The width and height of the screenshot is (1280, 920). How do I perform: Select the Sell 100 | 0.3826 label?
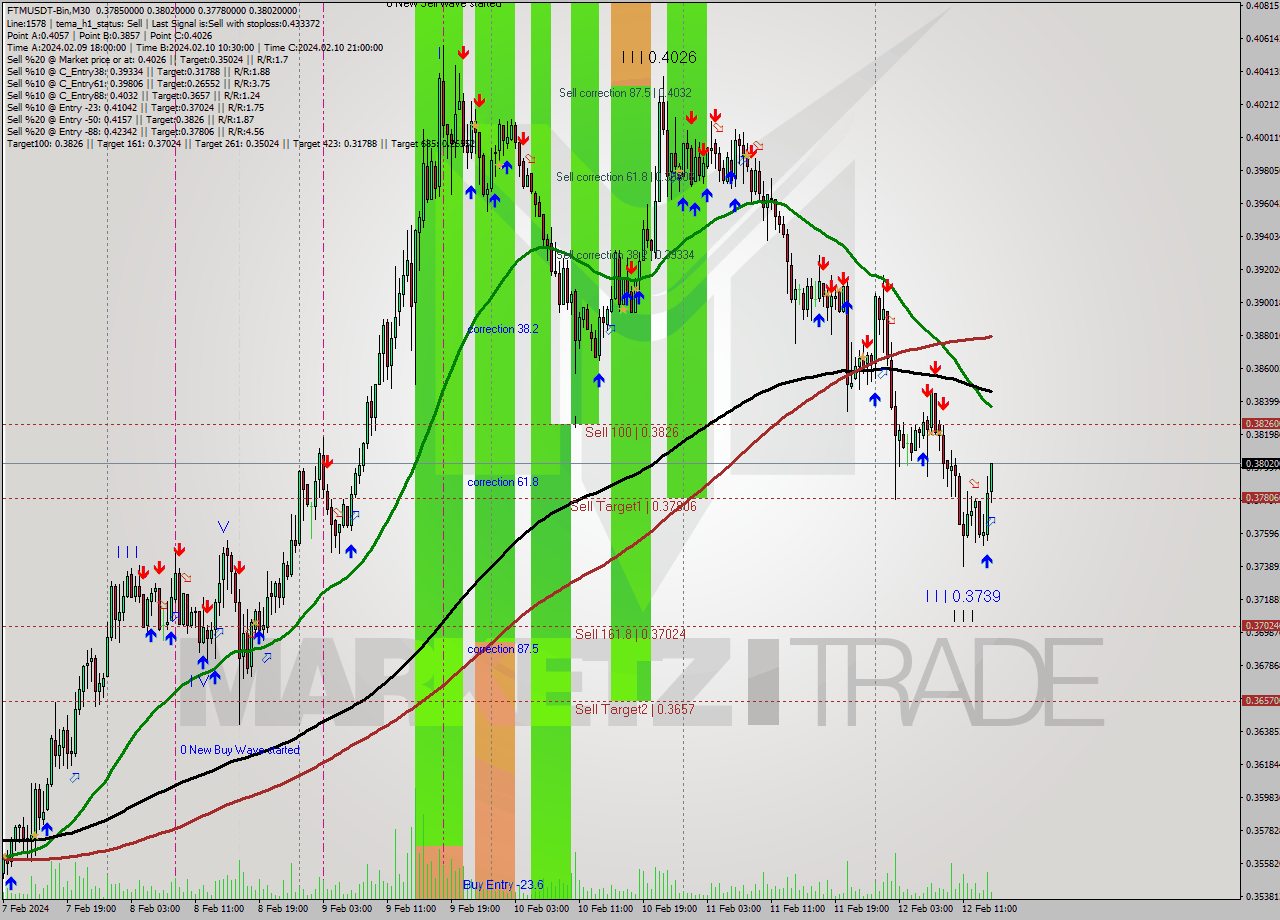(632, 432)
